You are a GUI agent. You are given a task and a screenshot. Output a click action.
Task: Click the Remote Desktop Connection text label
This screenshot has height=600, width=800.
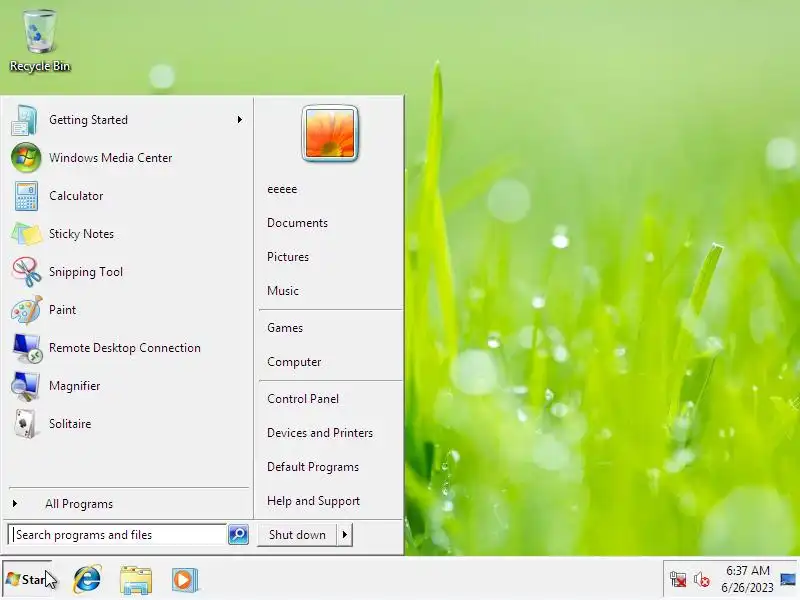tap(124, 348)
